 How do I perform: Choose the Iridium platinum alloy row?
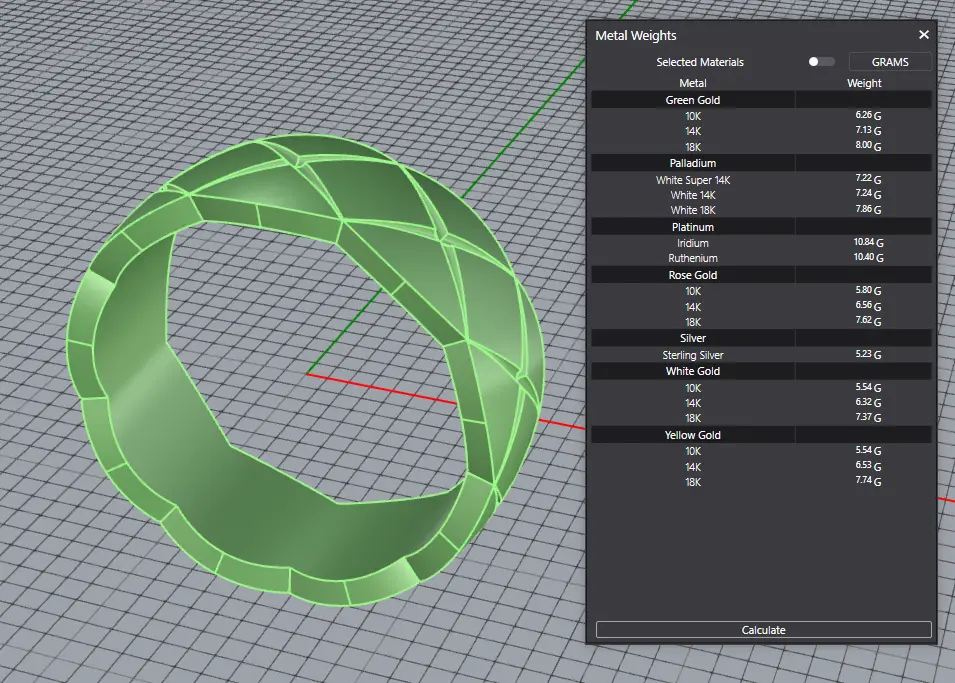tap(693, 243)
